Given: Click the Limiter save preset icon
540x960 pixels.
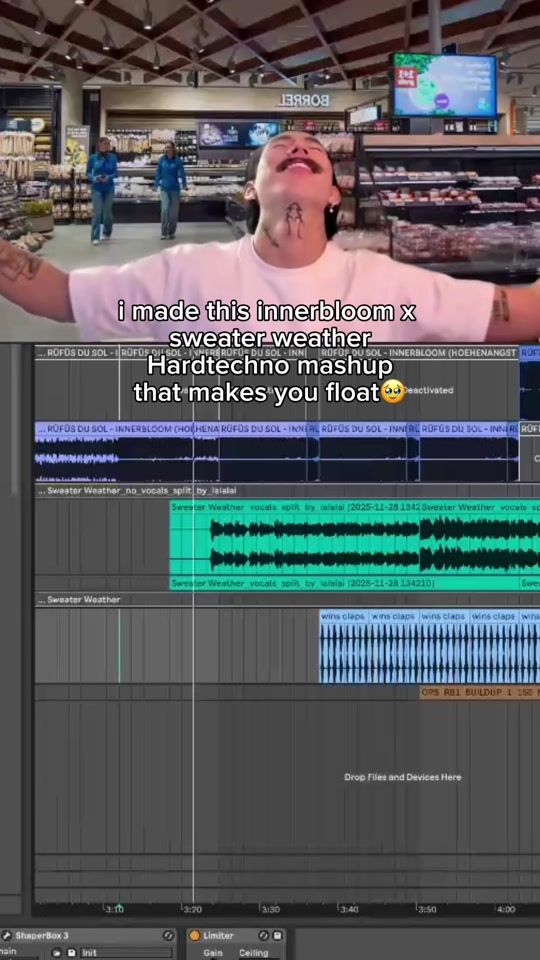Looking at the screenshot, I should pyautogui.click(x=277, y=936).
